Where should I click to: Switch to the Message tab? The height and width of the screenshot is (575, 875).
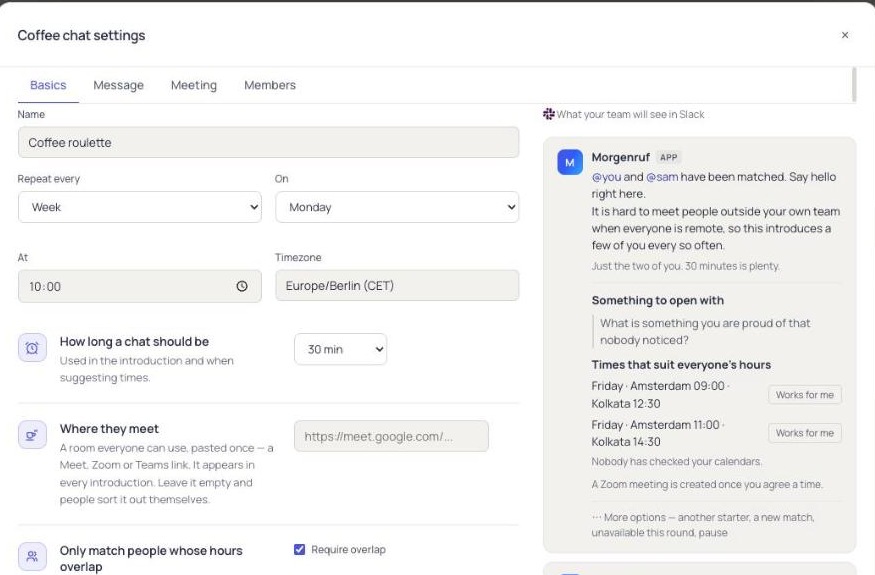[118, 85]
